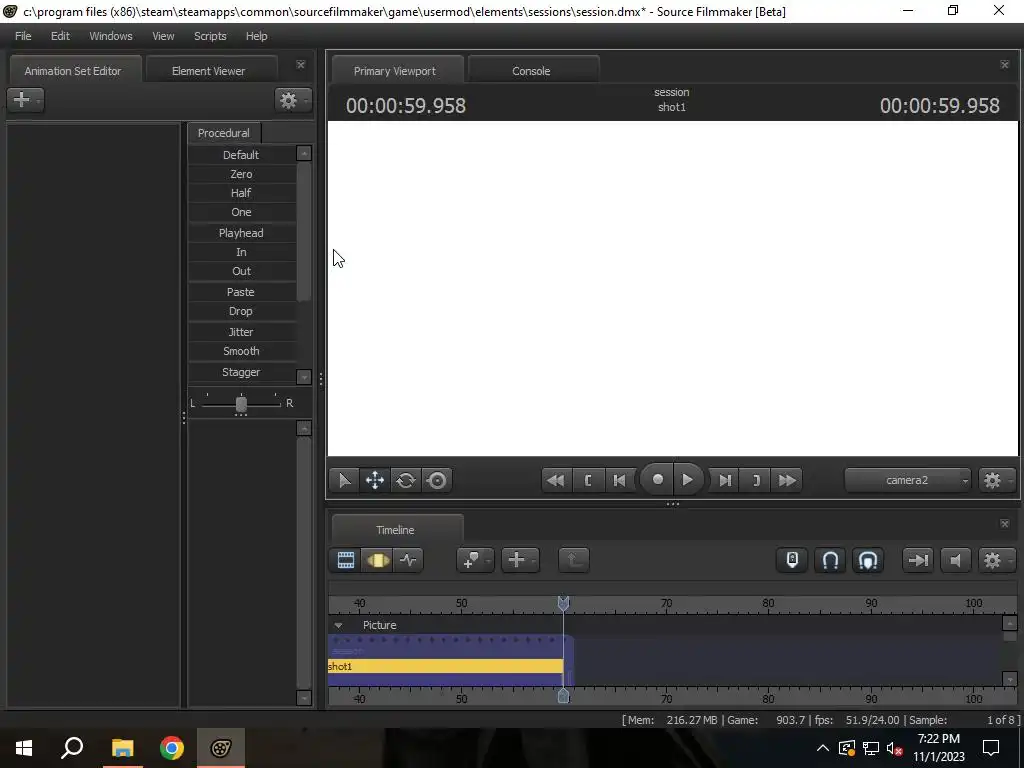
Task: Open Google Chrome from taskbar
Action: coord(172,748)
